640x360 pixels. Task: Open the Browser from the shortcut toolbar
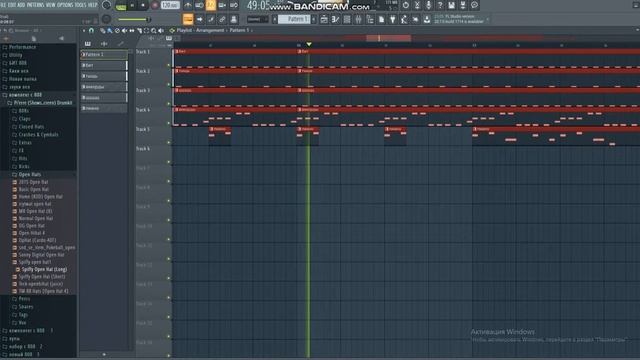pyautogui.click(x=370, y=19)
